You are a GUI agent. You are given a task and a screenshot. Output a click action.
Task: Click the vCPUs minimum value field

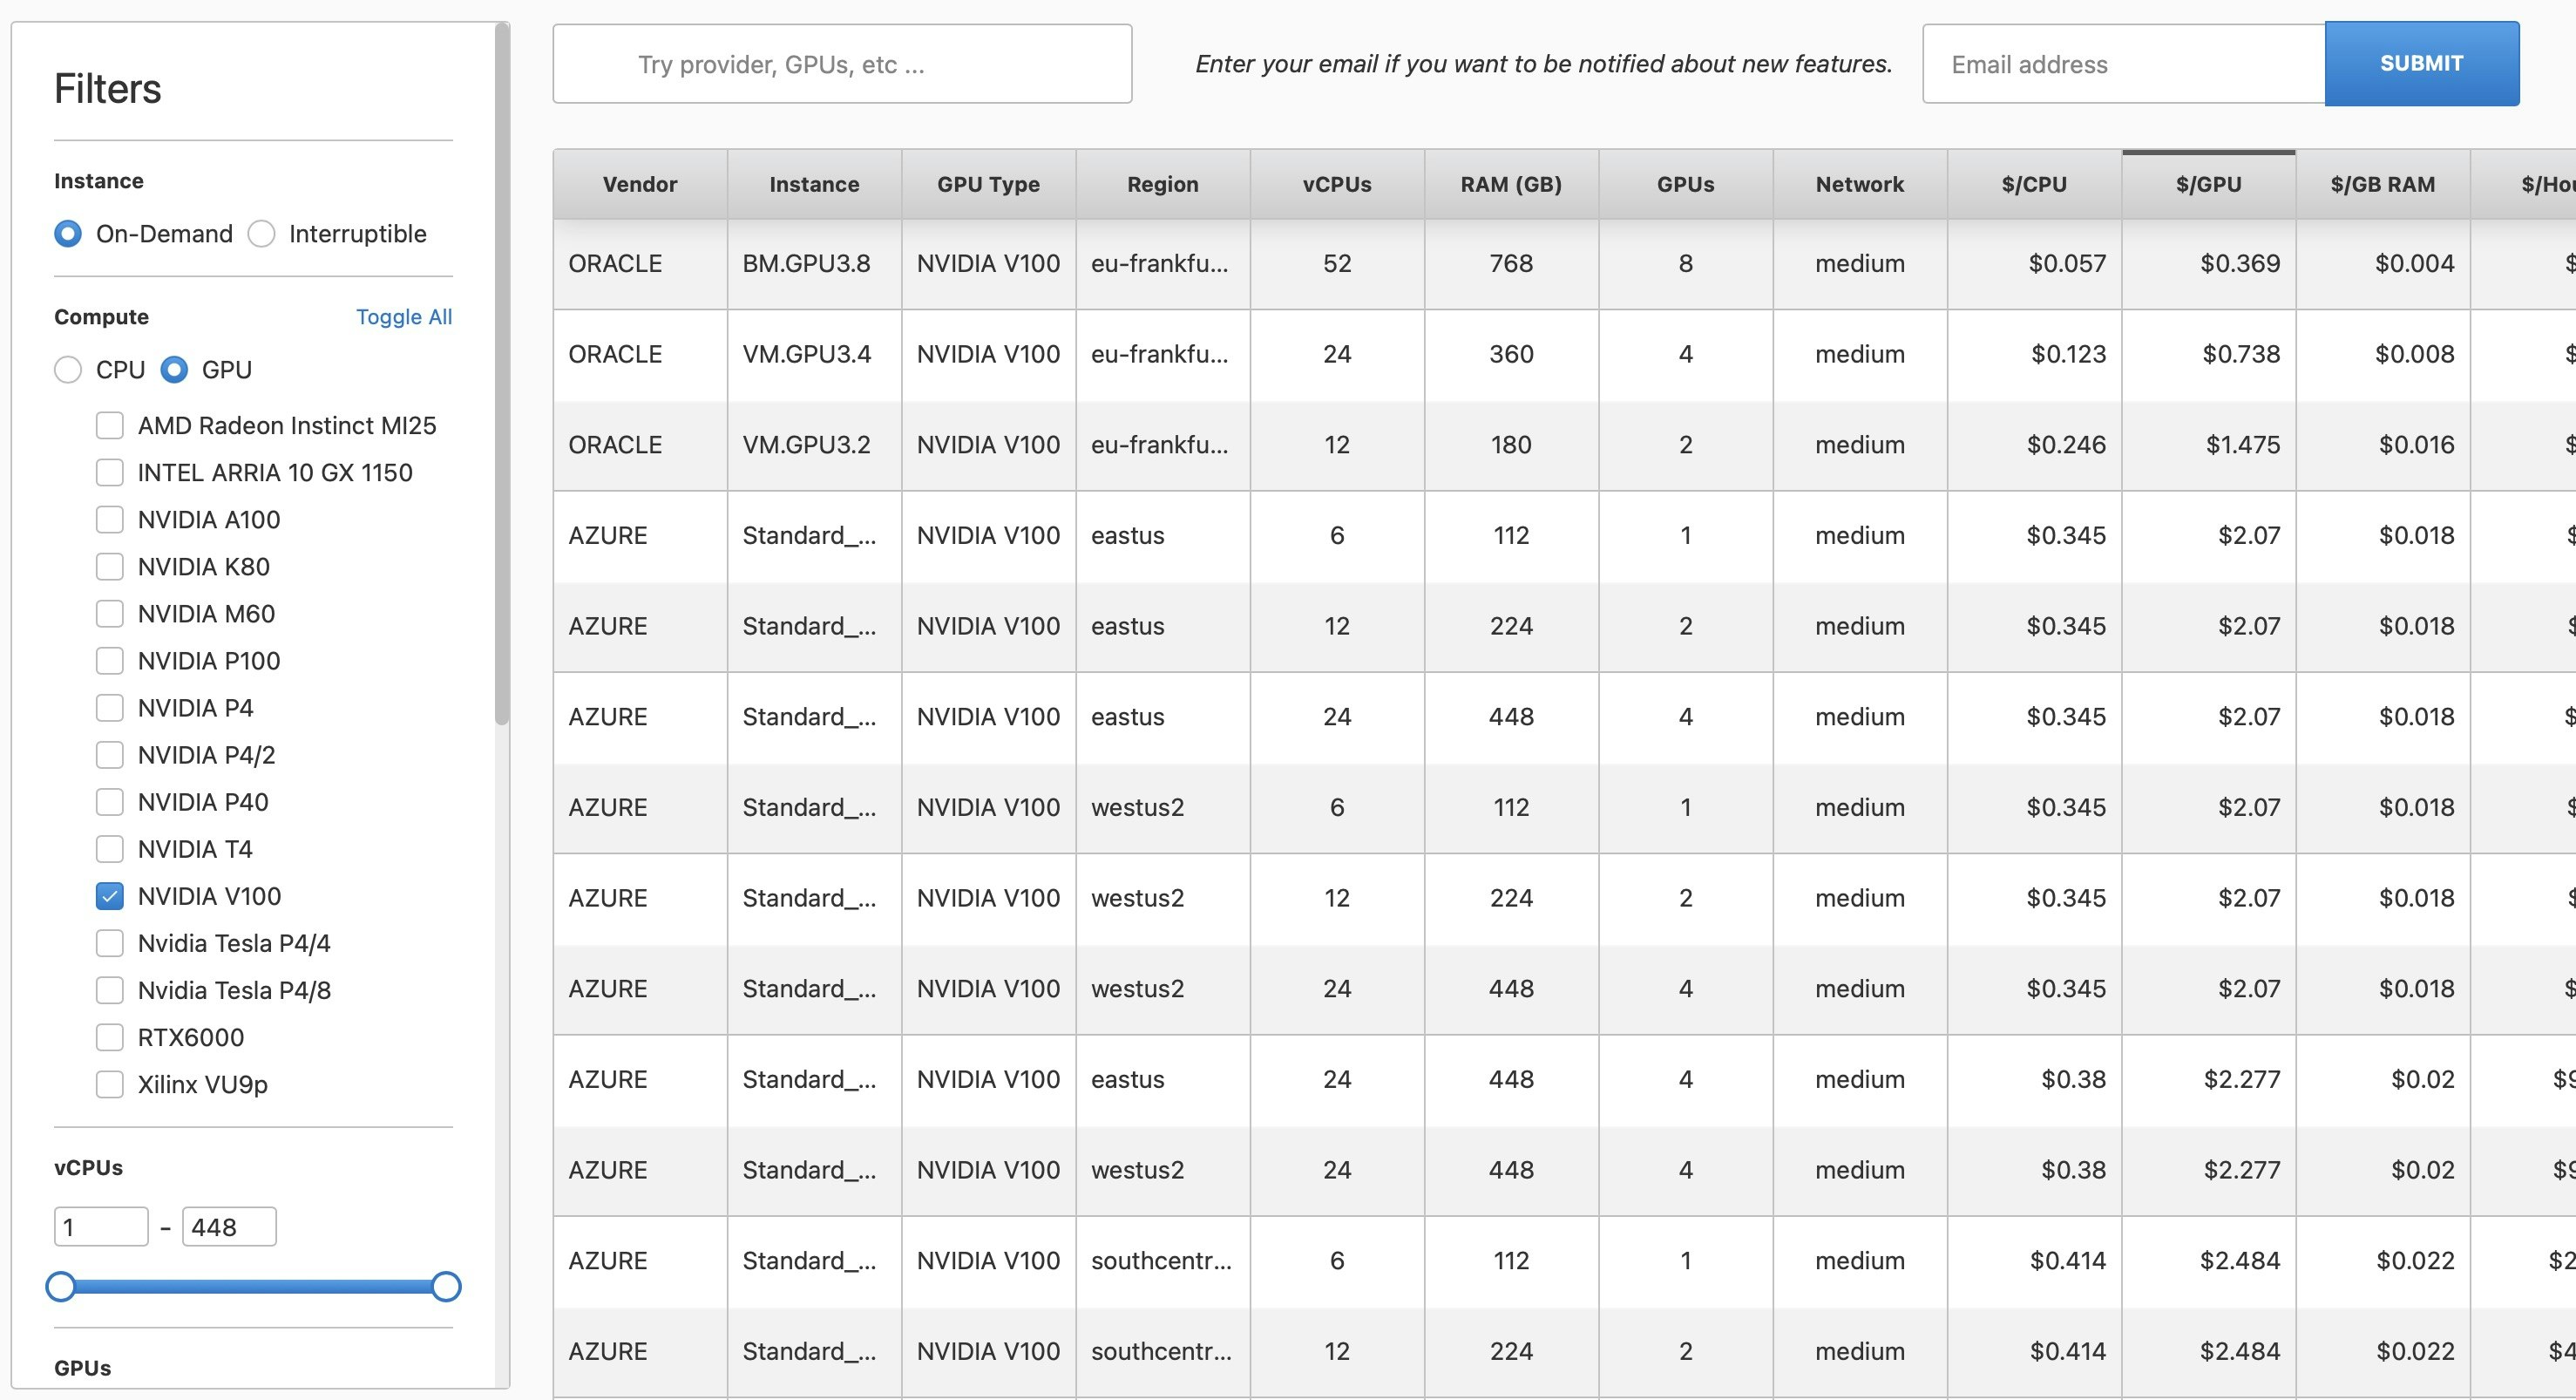click(101, 1227)
